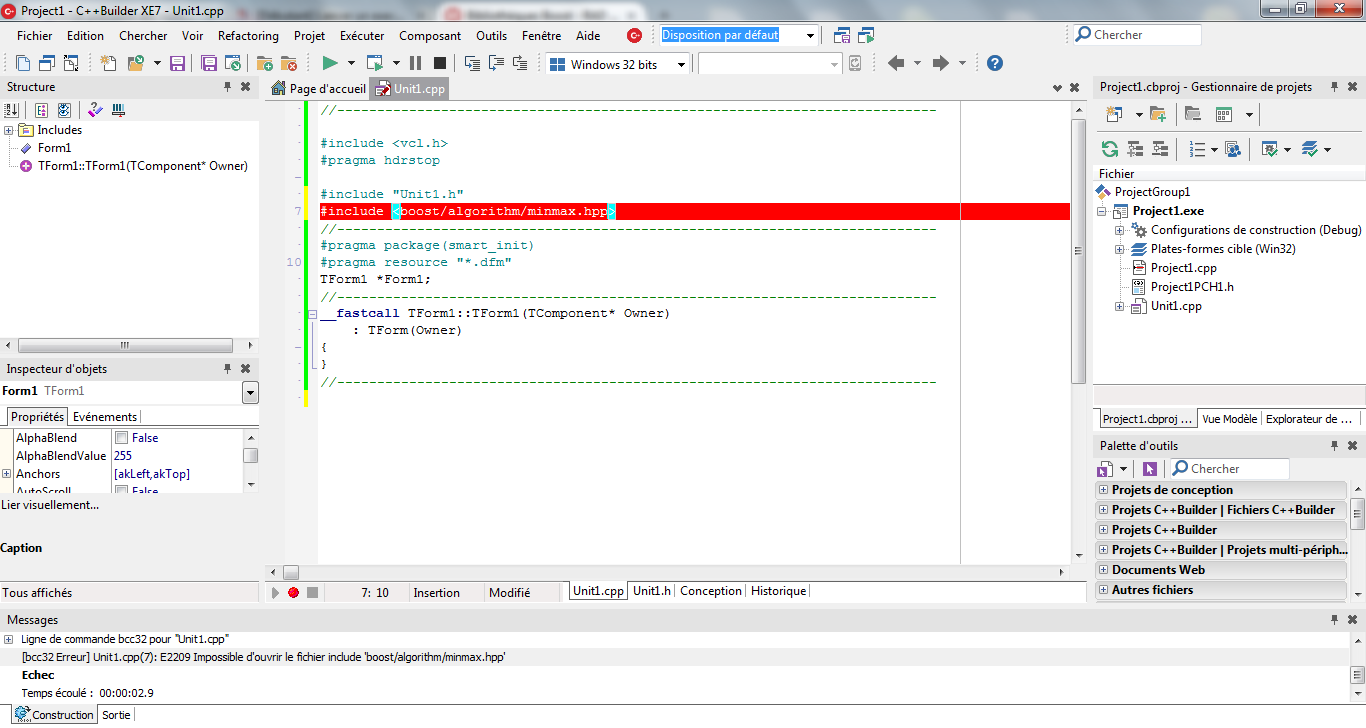Click the Forward navigation arrow
The image size is (1366, 728).
click(x=940, y=63)
